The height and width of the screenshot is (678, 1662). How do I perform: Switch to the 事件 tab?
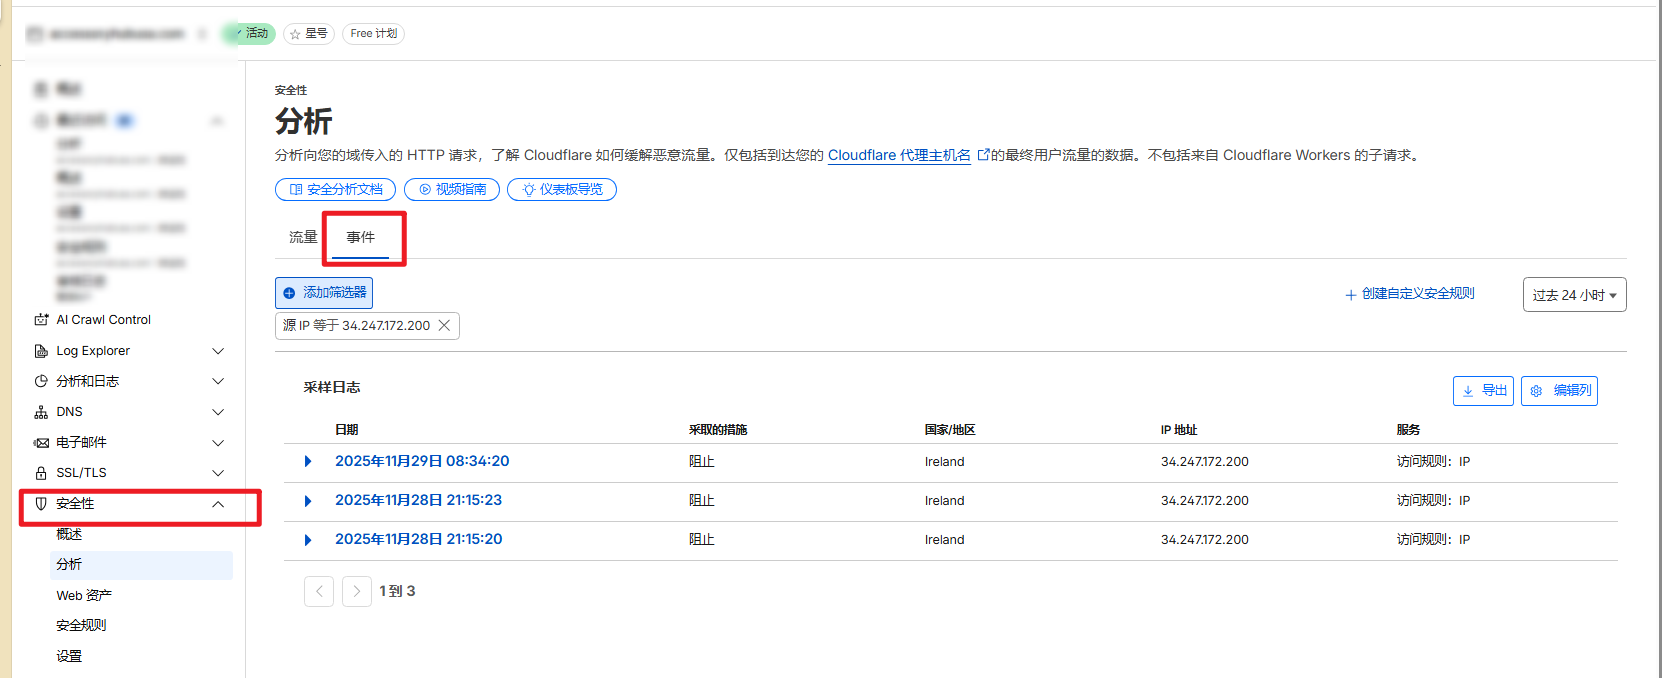tap(361, 237)
